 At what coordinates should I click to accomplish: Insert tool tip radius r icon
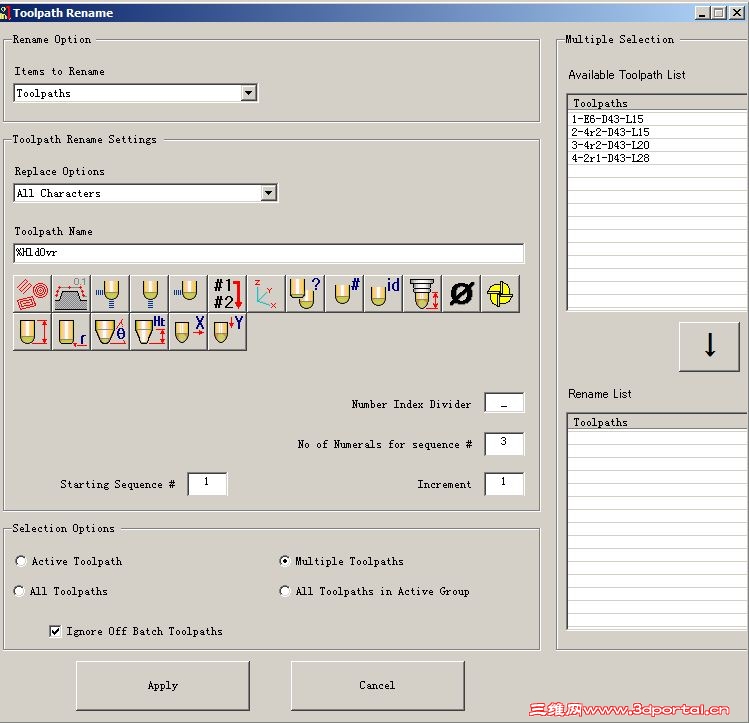(x=71, y=332)
